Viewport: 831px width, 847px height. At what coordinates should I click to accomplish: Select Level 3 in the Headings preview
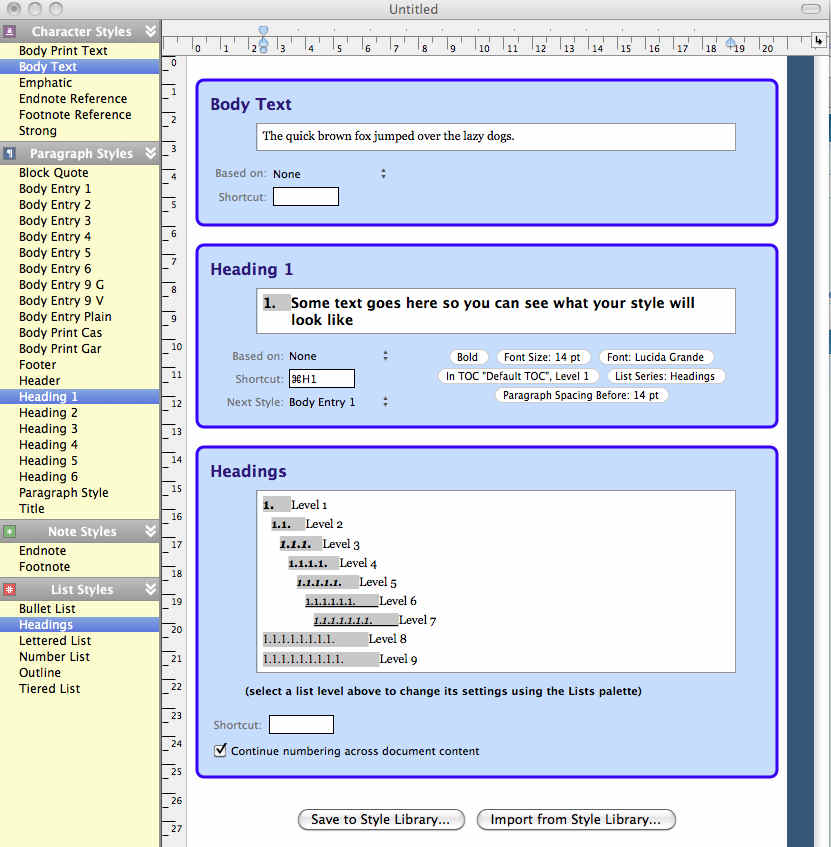click(341, 544)
